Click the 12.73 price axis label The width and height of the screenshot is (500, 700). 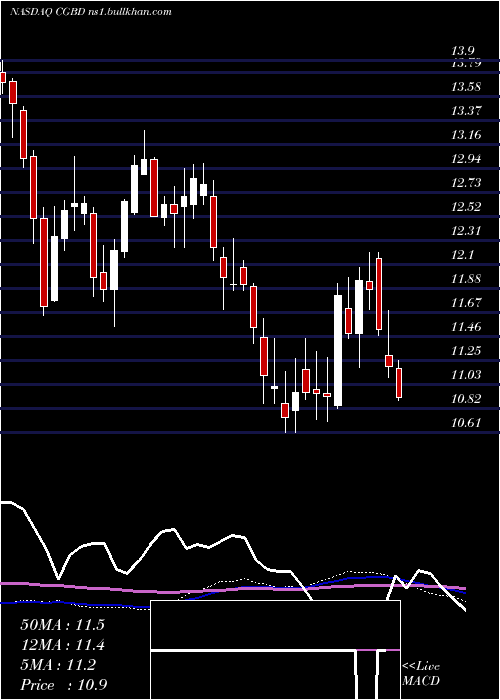pyautogui.click(x=466, y=183)
